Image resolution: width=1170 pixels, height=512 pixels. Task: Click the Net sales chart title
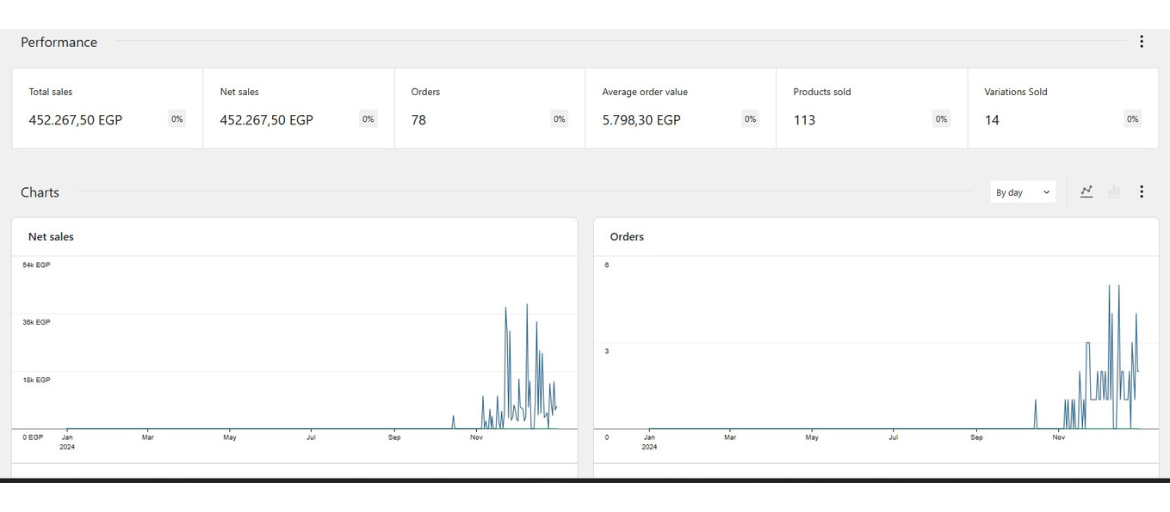coord(51,237)
